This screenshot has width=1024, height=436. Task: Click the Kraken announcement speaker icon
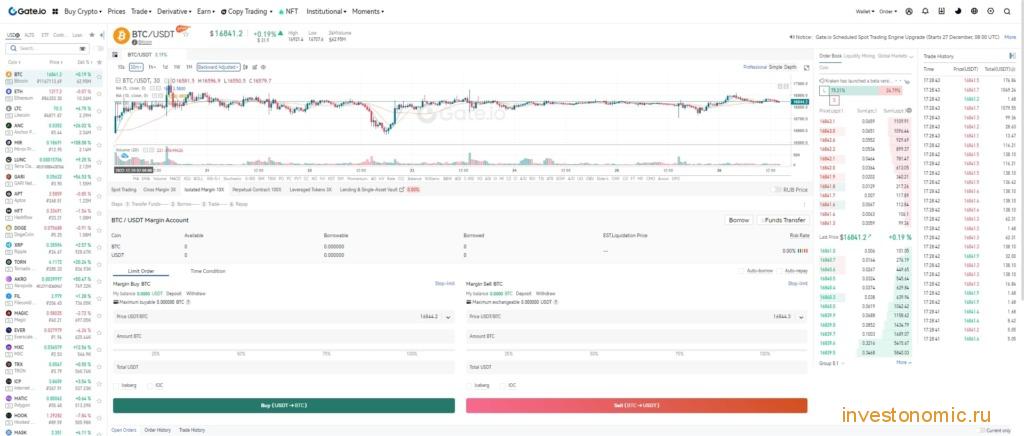(x=823, y=79)
